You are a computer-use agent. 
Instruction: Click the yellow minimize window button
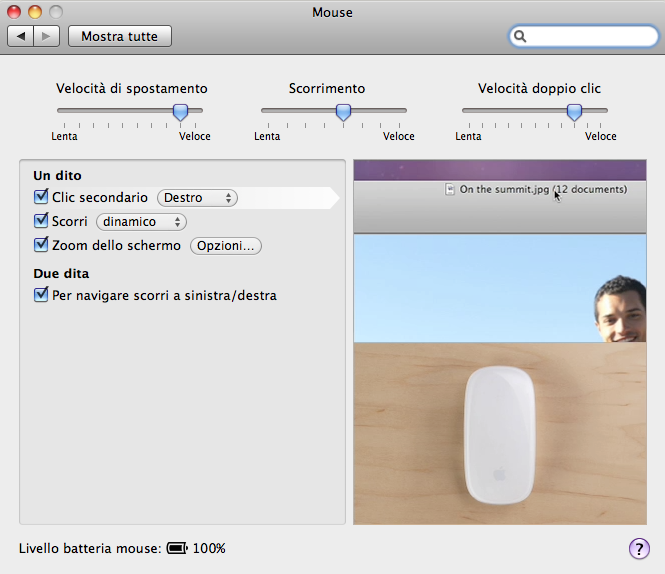(x=35, y=12)
